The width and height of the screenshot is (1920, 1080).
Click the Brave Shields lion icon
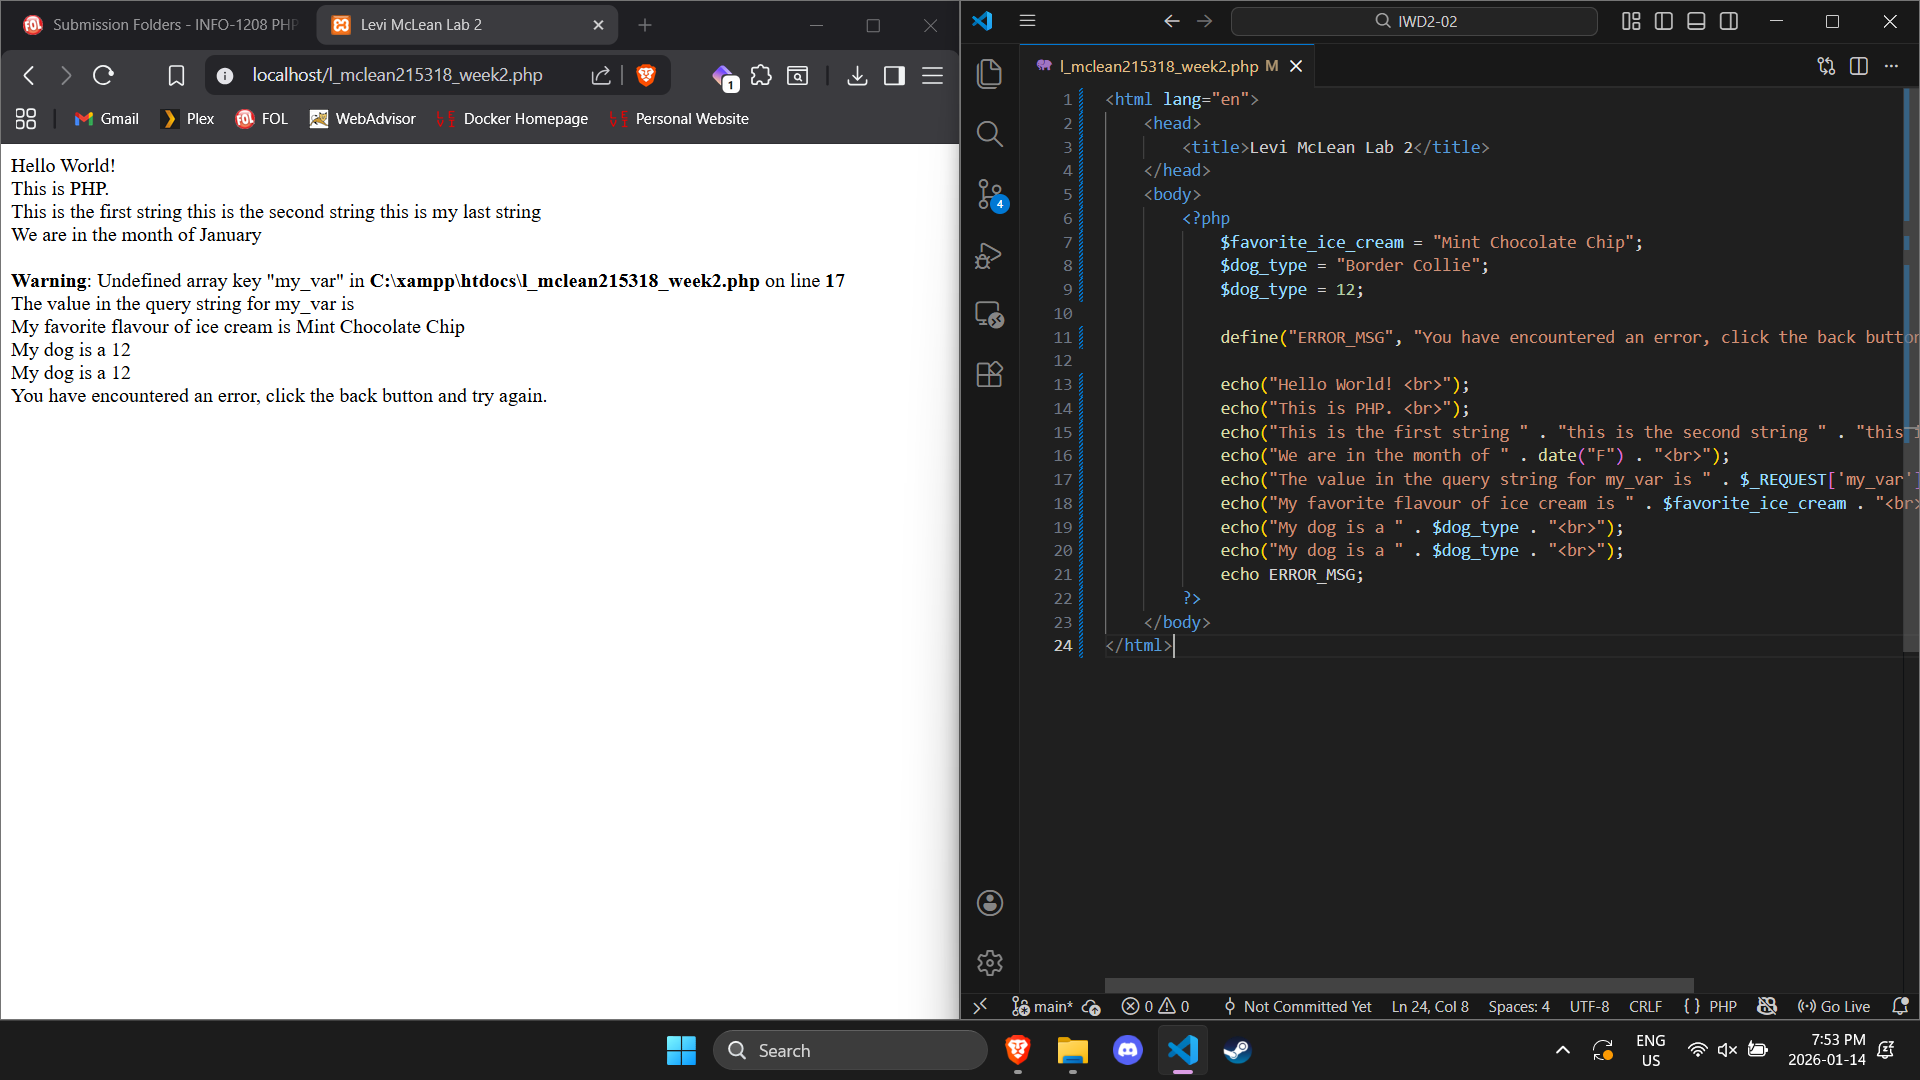click(x=646, y=75)
